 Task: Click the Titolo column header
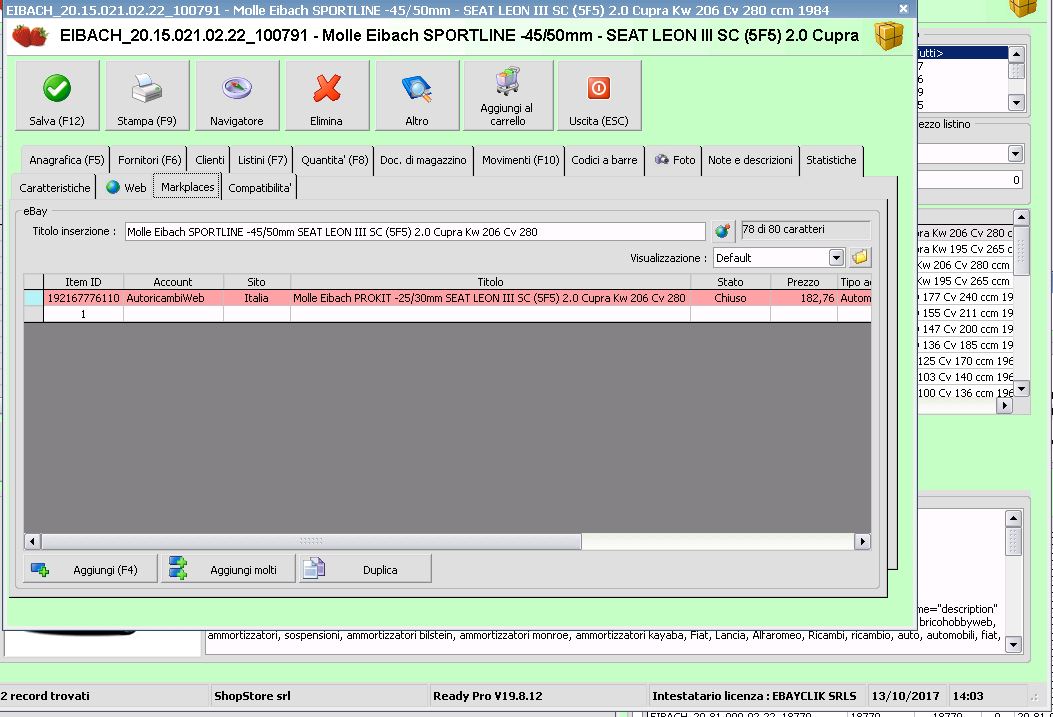coord(490,282)
